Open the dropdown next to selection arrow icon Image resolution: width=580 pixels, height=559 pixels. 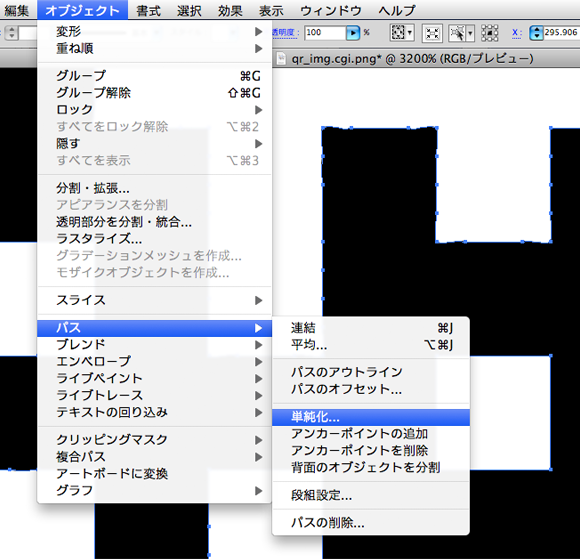[470, 33]
